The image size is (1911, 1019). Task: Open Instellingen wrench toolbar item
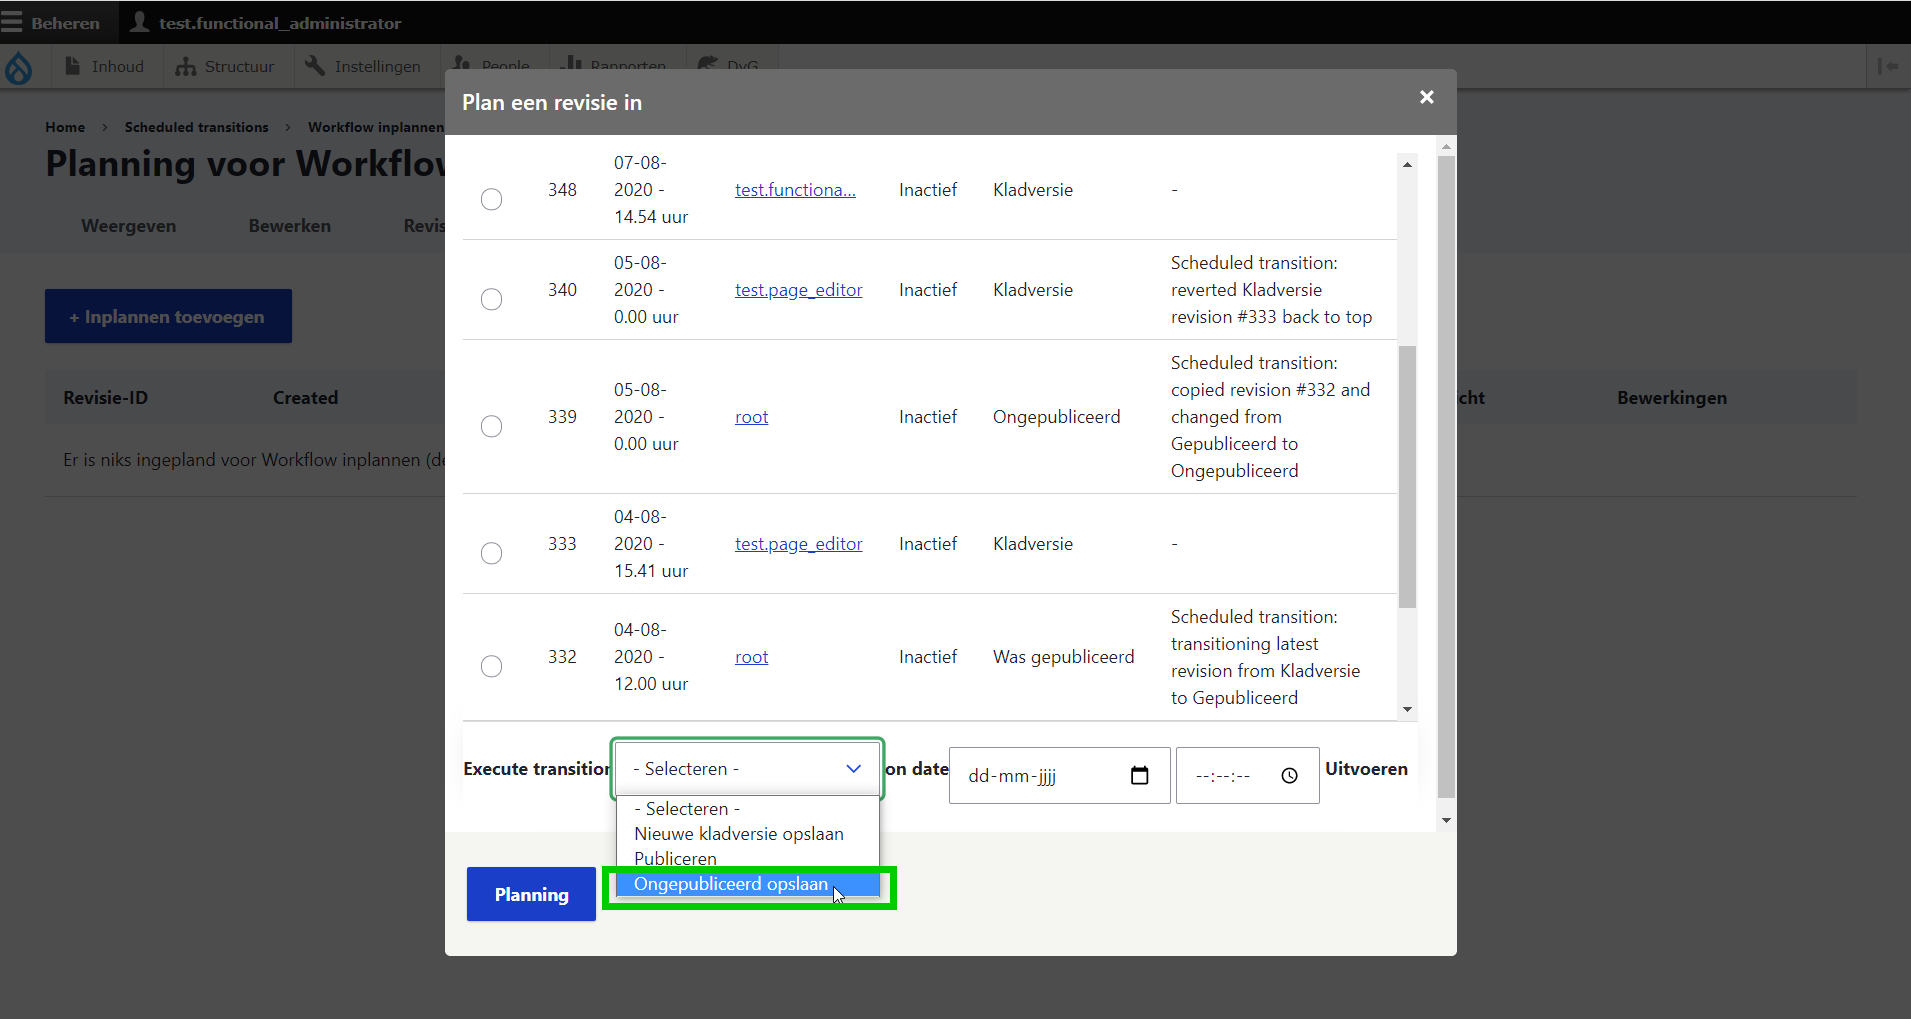pos(363,67)
